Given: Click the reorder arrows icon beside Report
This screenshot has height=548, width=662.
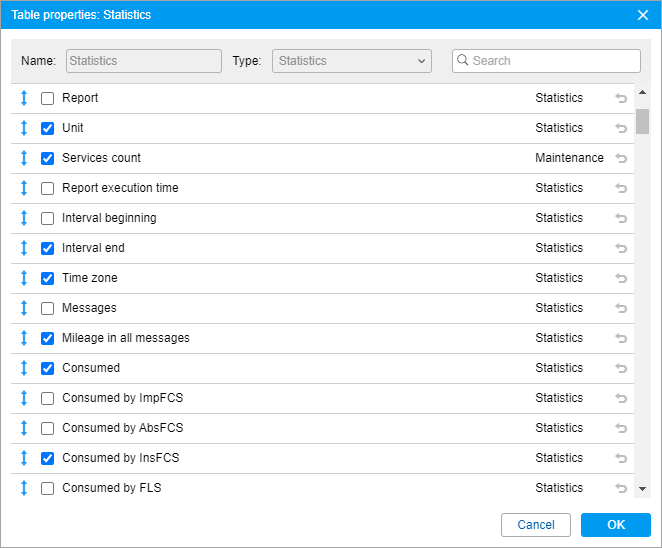Looking at the screenshot, I should pyautogui.click(x=24, y=98).
